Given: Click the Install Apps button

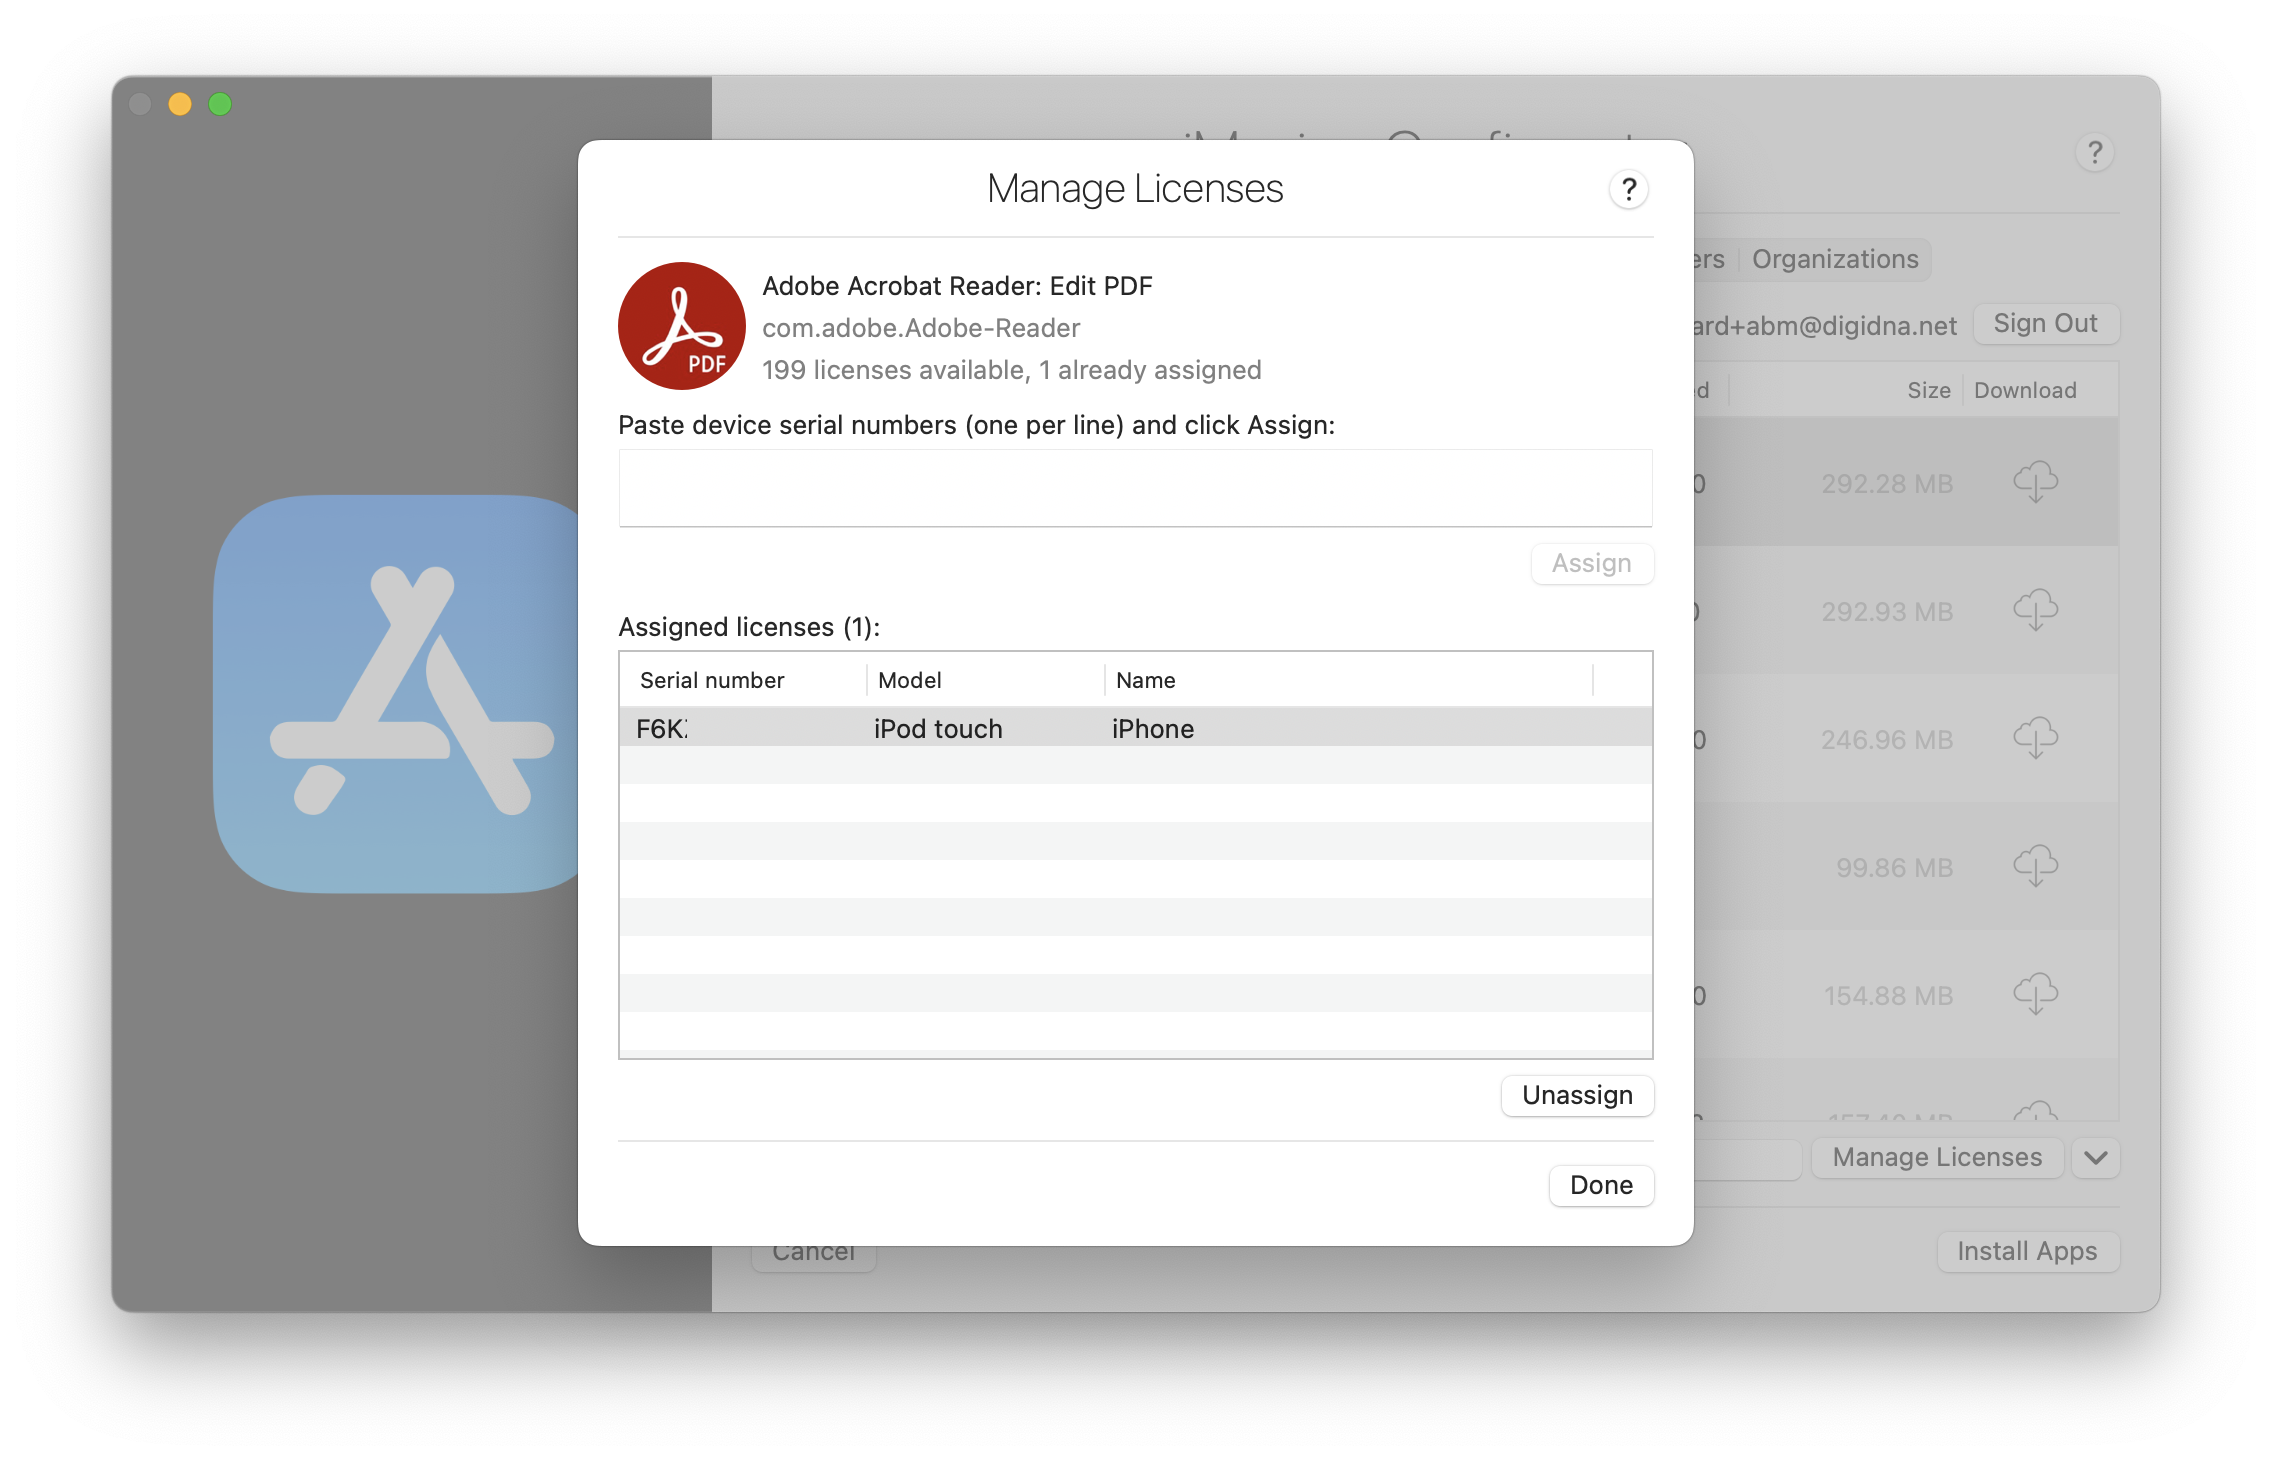Looking at the screenshot, I should click(2027, 1251).
